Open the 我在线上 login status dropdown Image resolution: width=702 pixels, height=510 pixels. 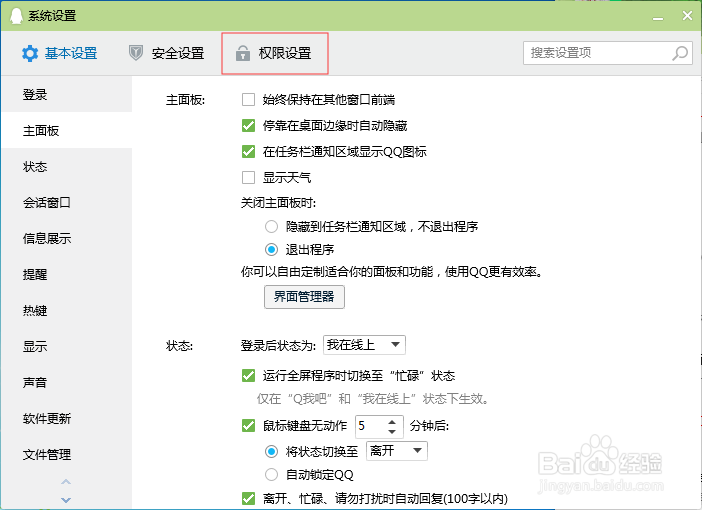click(x=364, y=345)
